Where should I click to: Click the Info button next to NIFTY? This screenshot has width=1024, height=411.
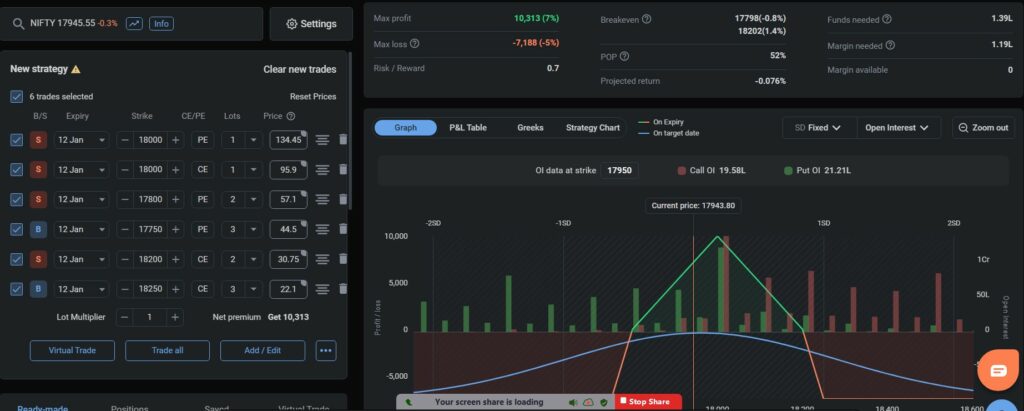161,24
